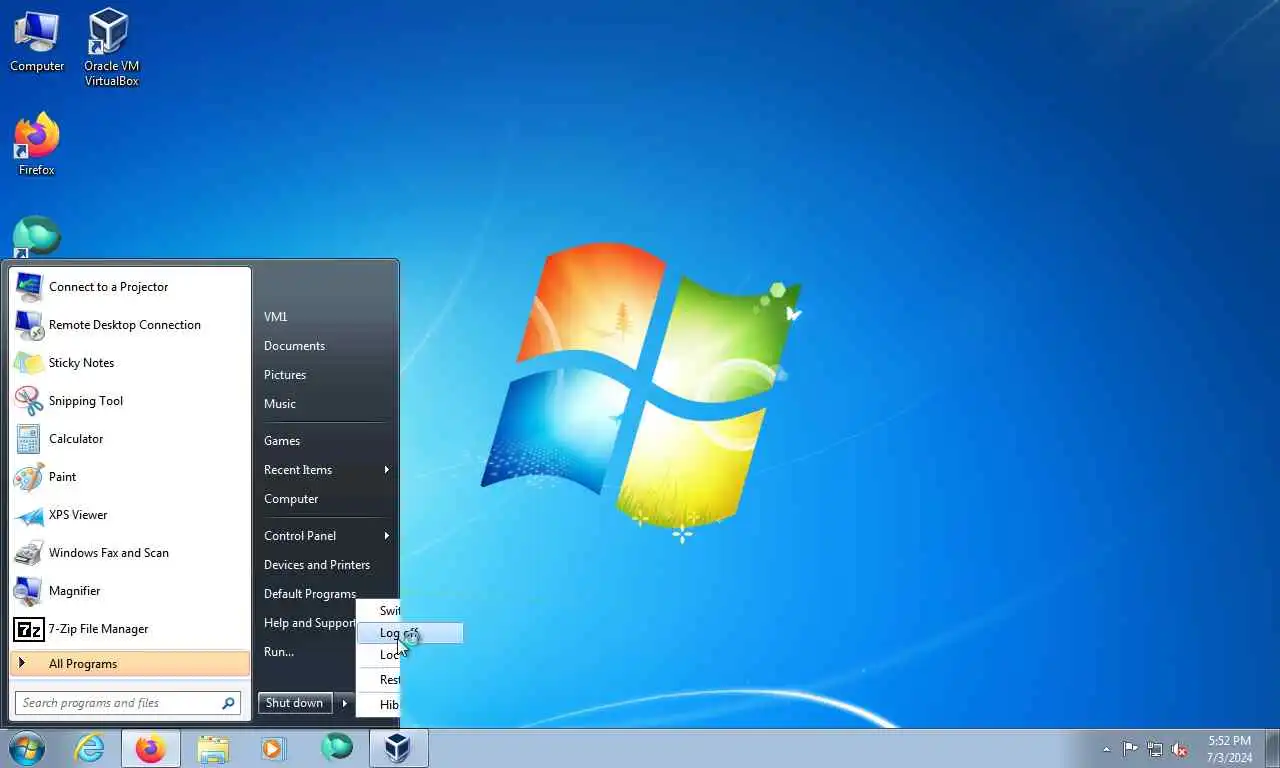This screenshot has width=1280, height=768.
Task: Click the Windows Start orb
Action: coord(27,748)
